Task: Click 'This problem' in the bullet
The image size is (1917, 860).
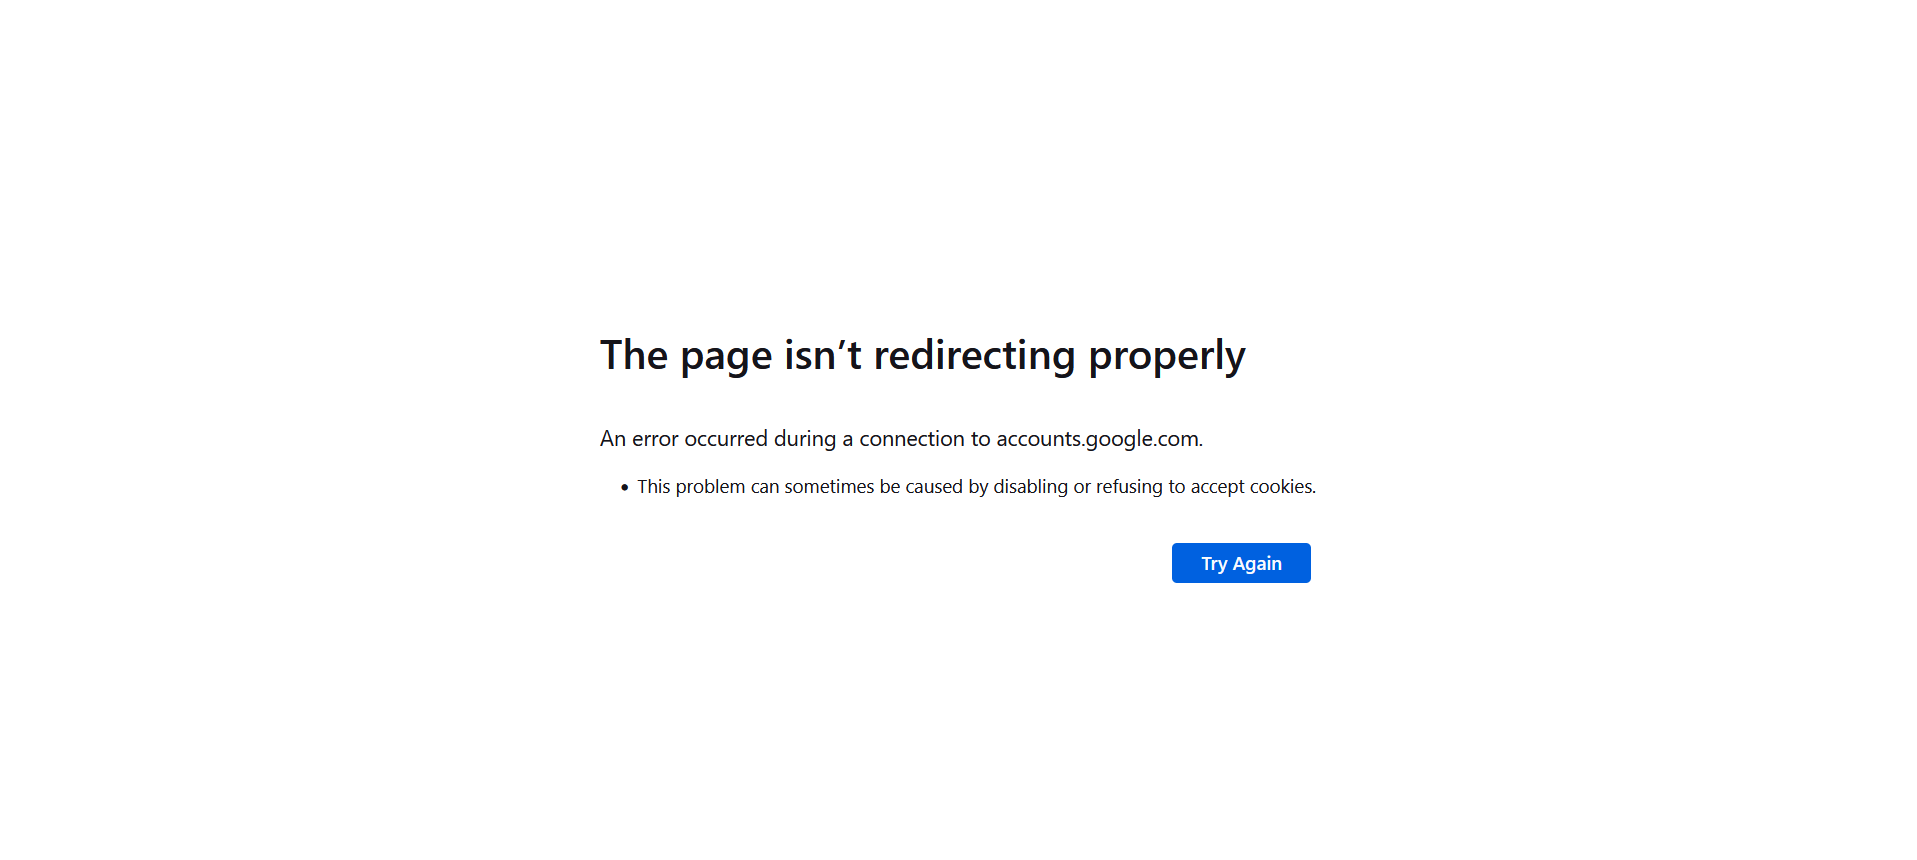Action: coord(691,487)
